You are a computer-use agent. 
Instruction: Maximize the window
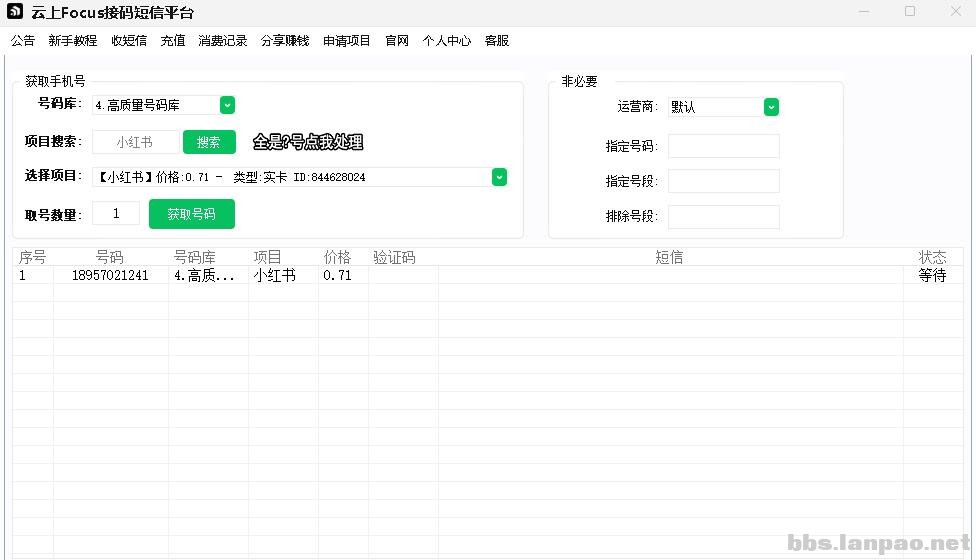(x=910, y=11)
